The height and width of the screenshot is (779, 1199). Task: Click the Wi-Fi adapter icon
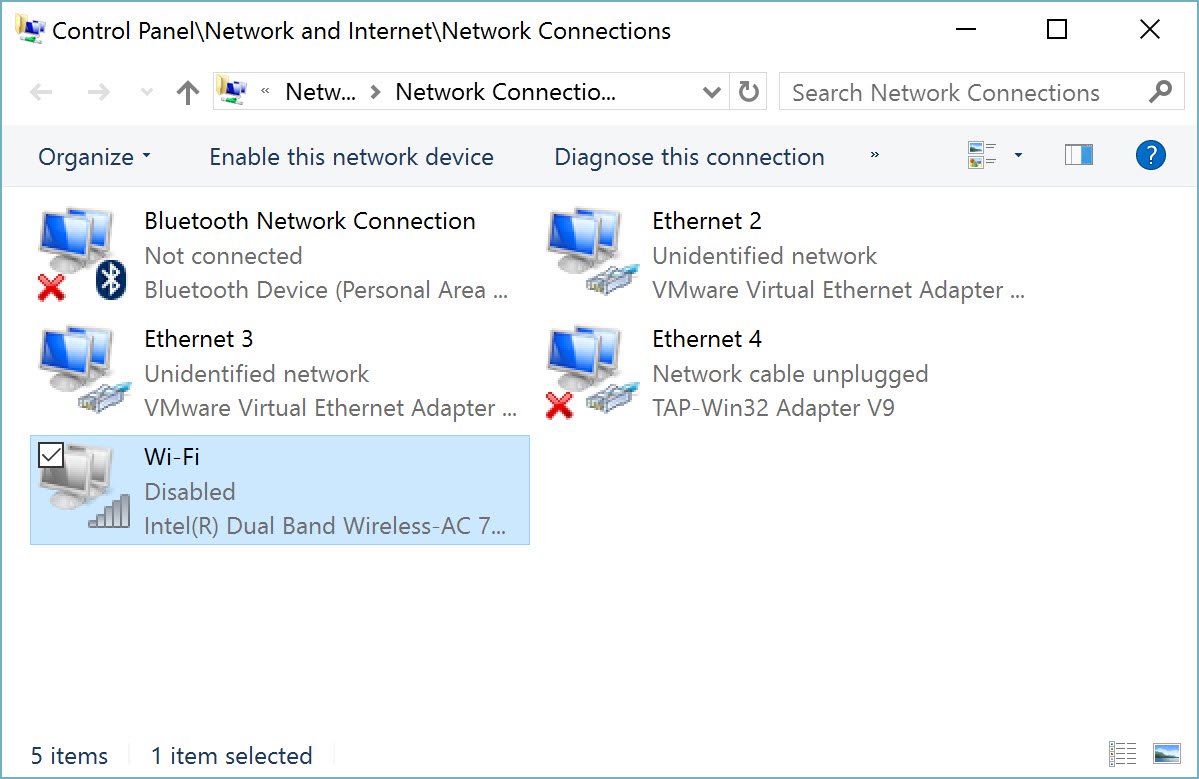click(x=84, y=490)
